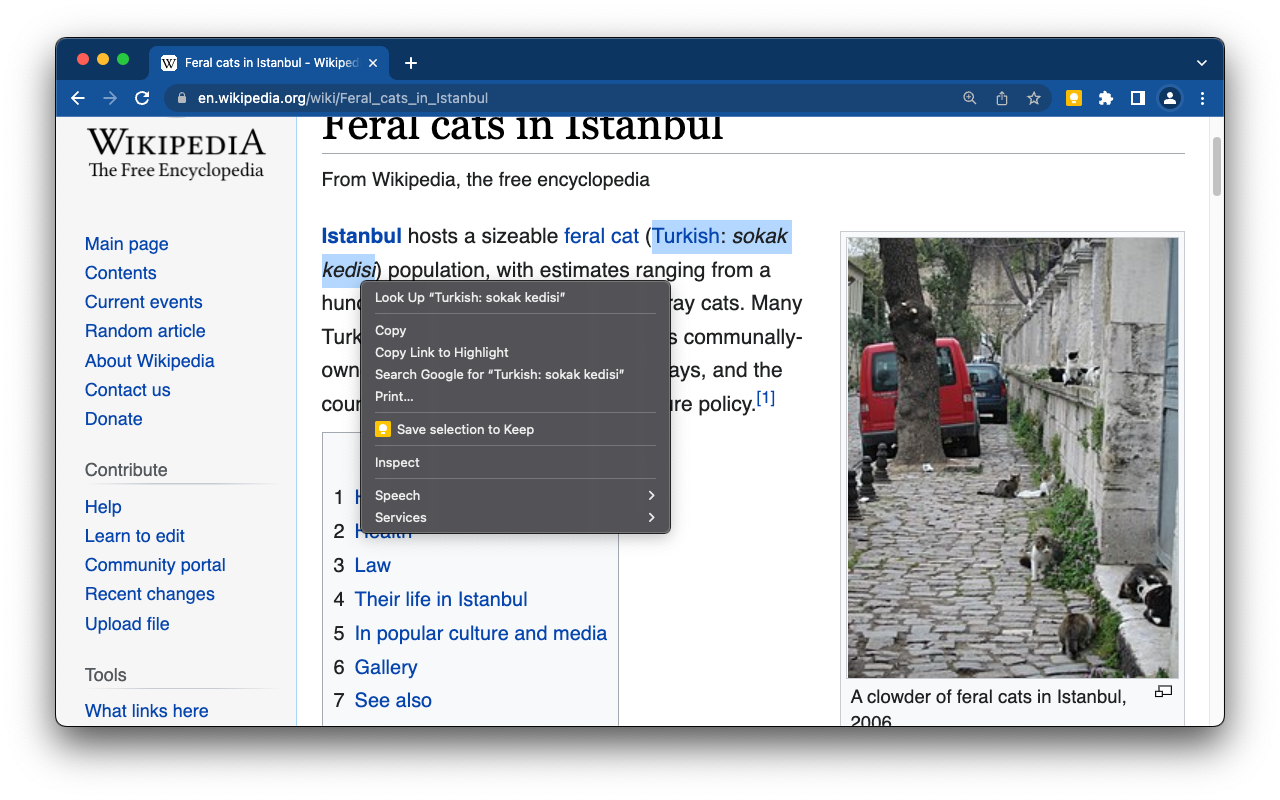Screen dimensions: 1280x800
Task: Select Inspect from the context menu
Action: pos(397,462)
